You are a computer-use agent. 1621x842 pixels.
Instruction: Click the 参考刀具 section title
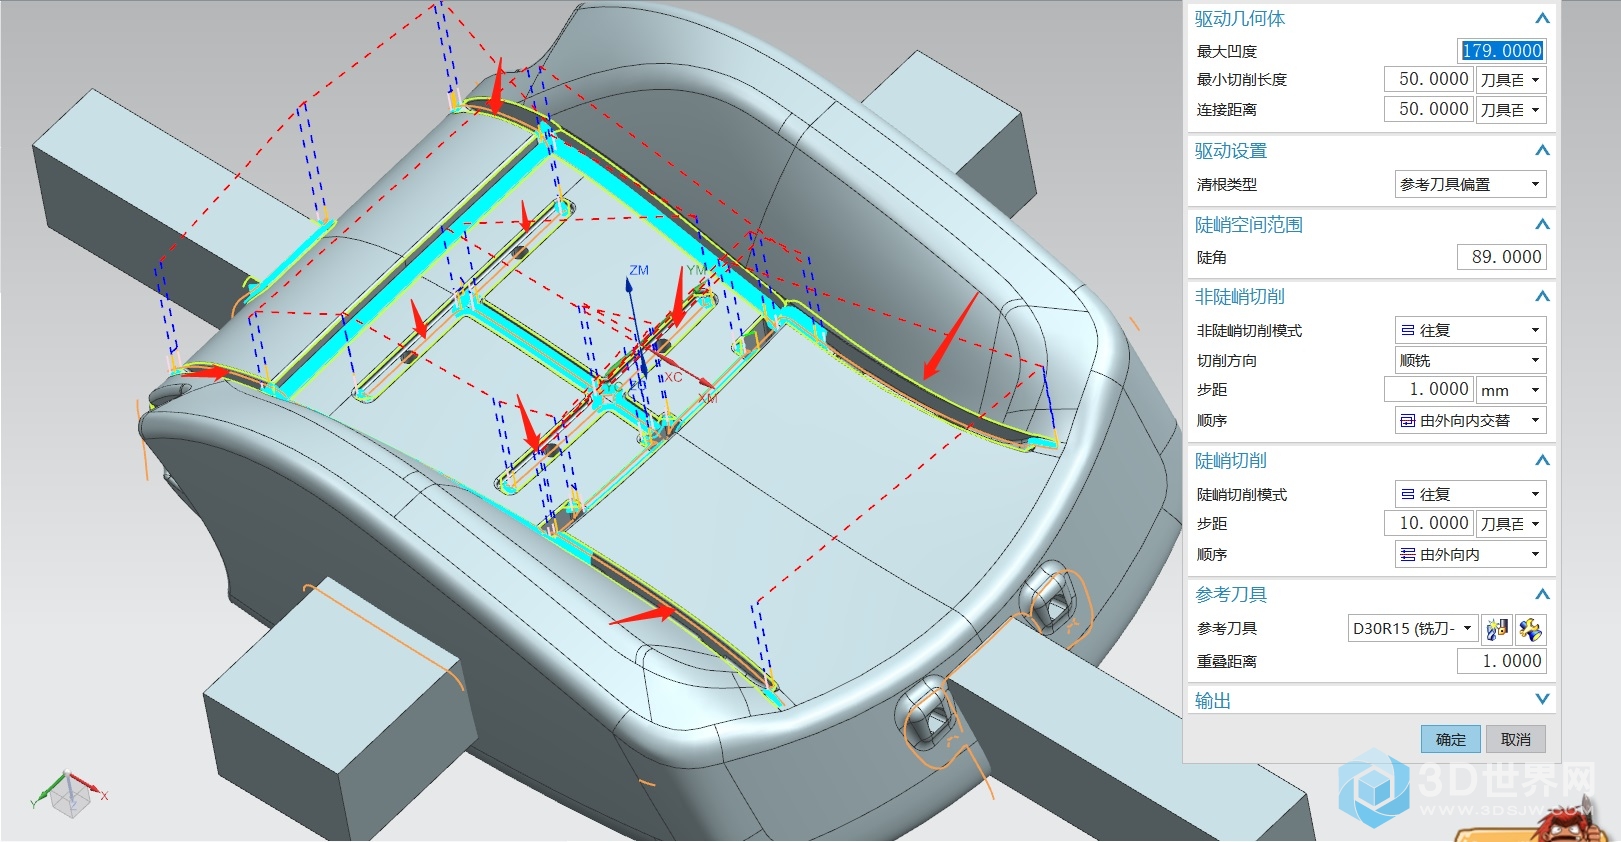tap(1231, 595)
